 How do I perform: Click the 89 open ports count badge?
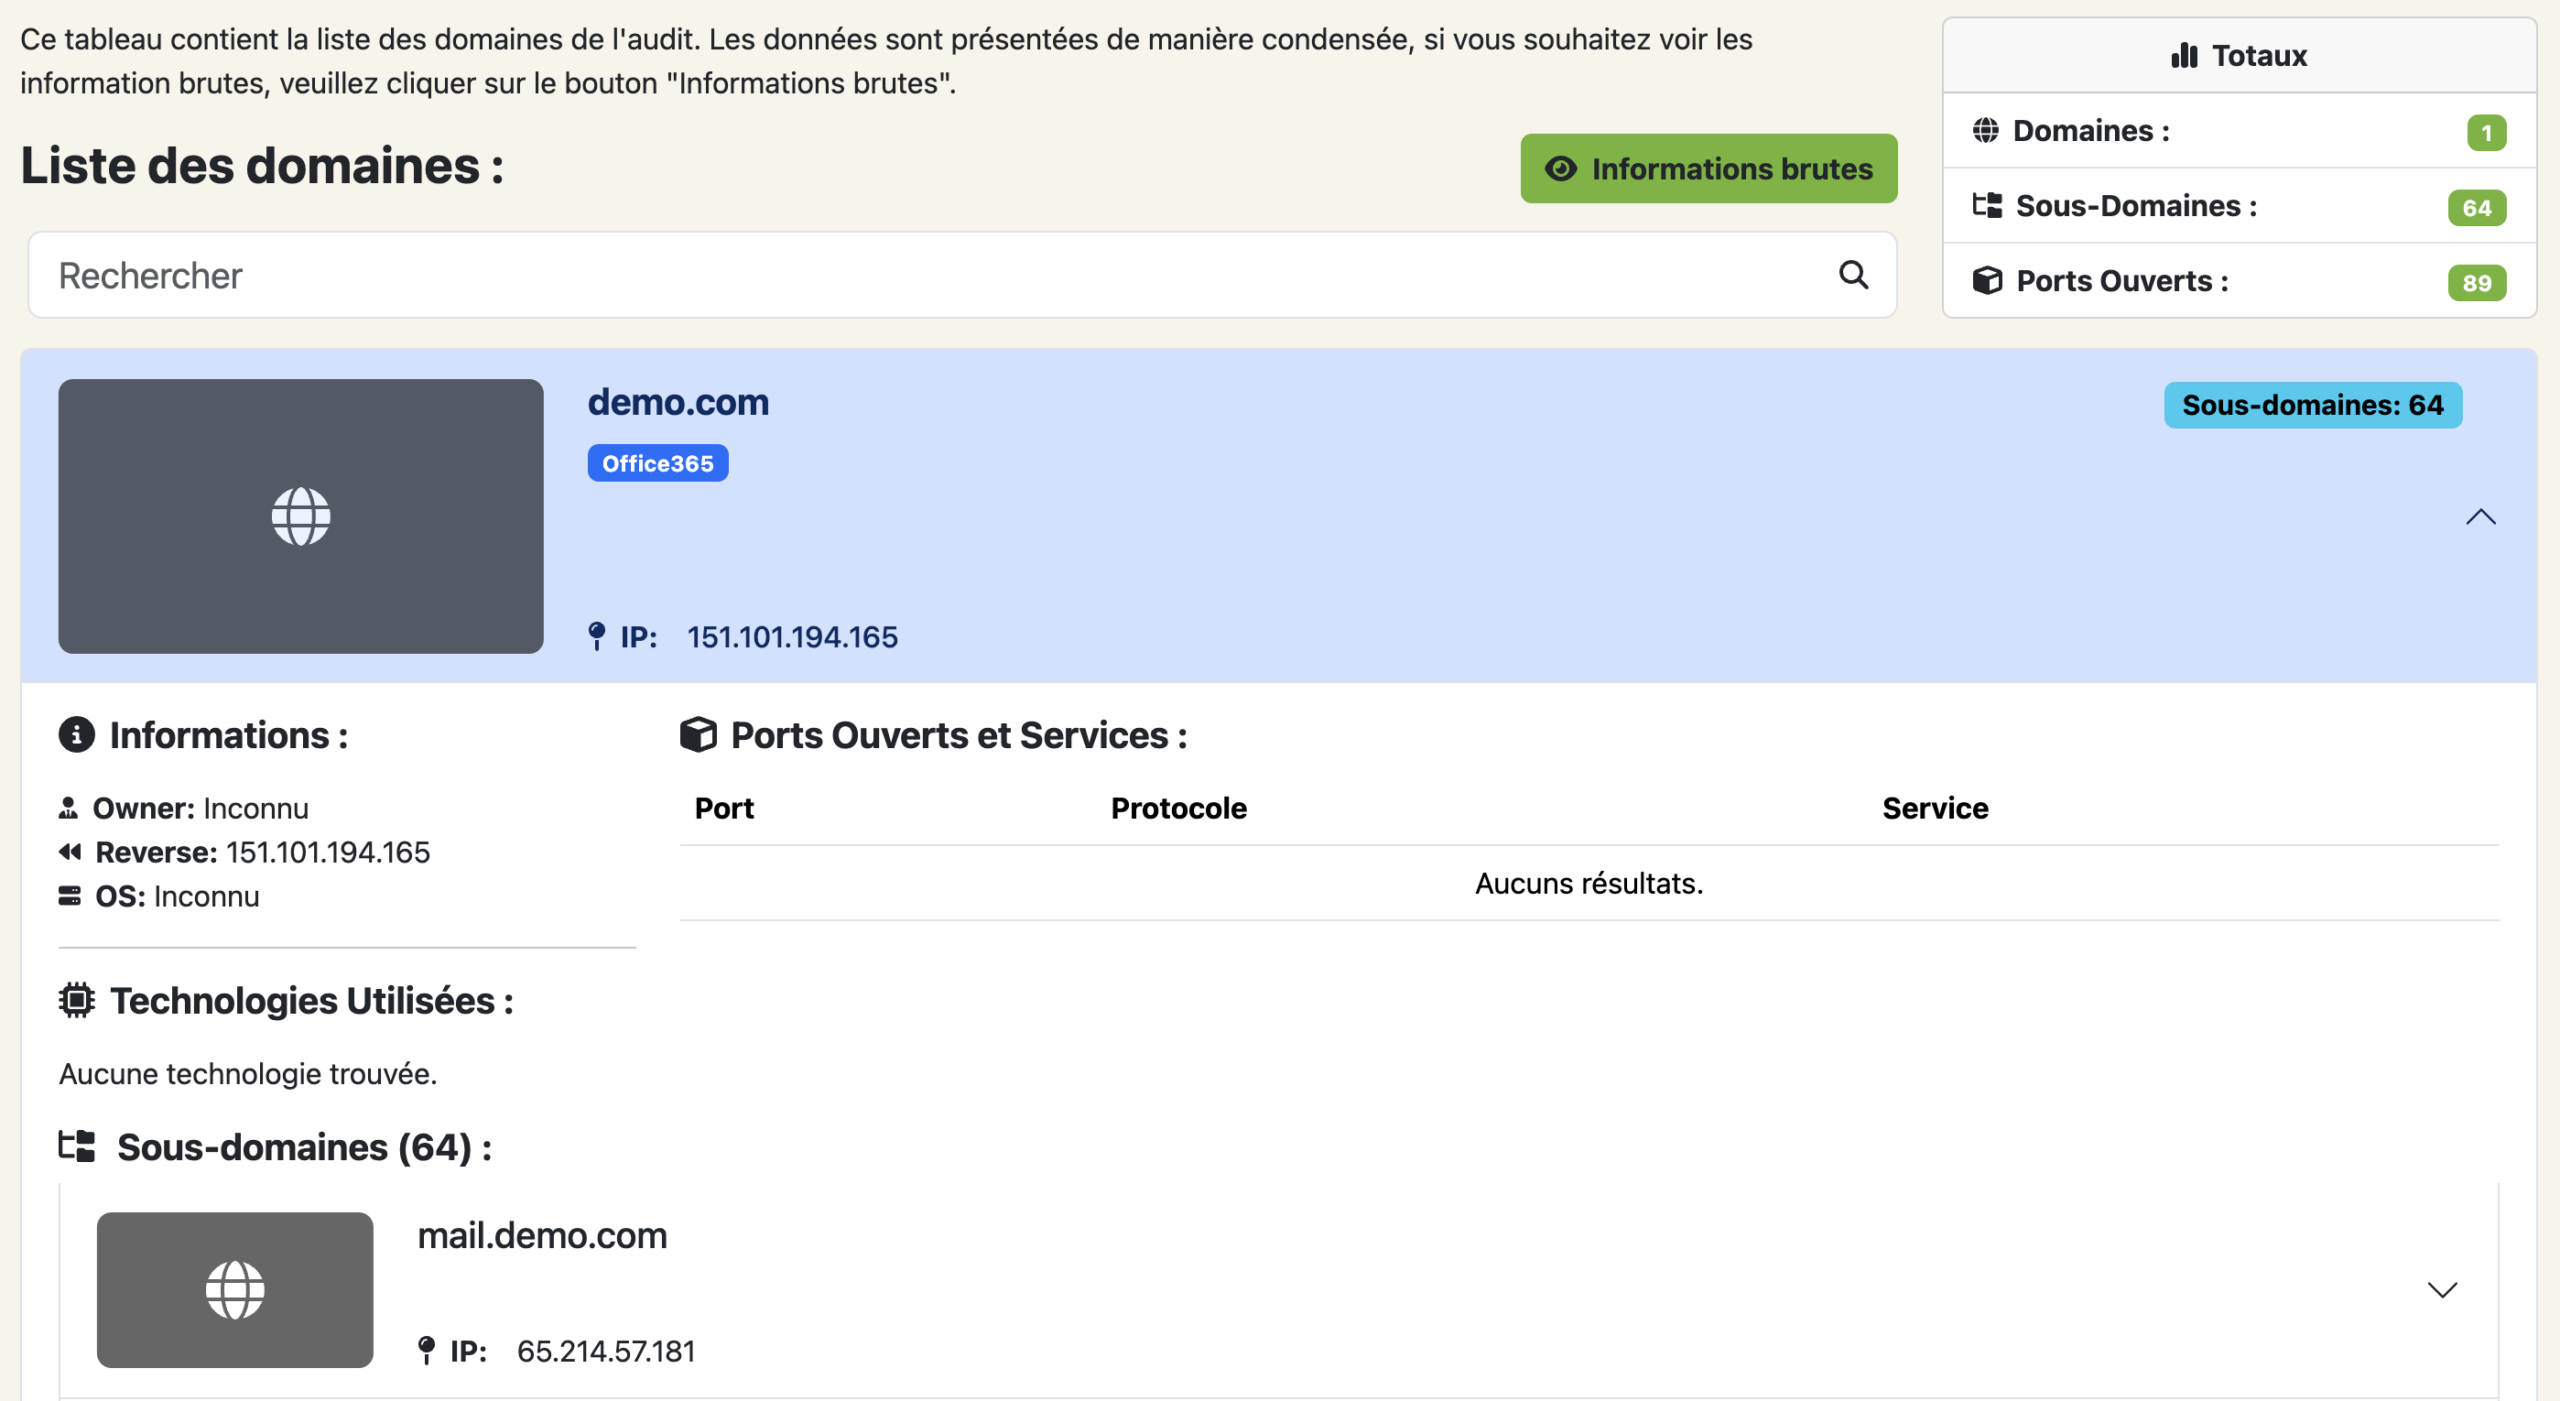(2476, 283)
